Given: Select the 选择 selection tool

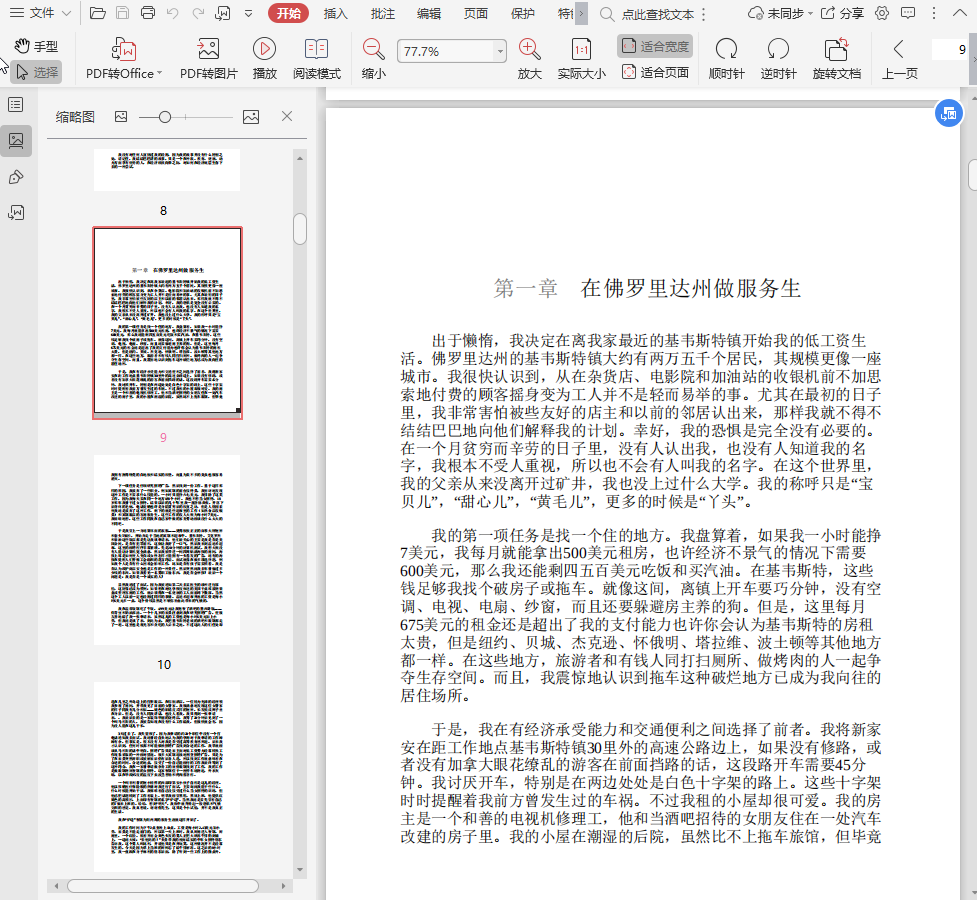Looking at the screenshot, I should tap(36, 72).
